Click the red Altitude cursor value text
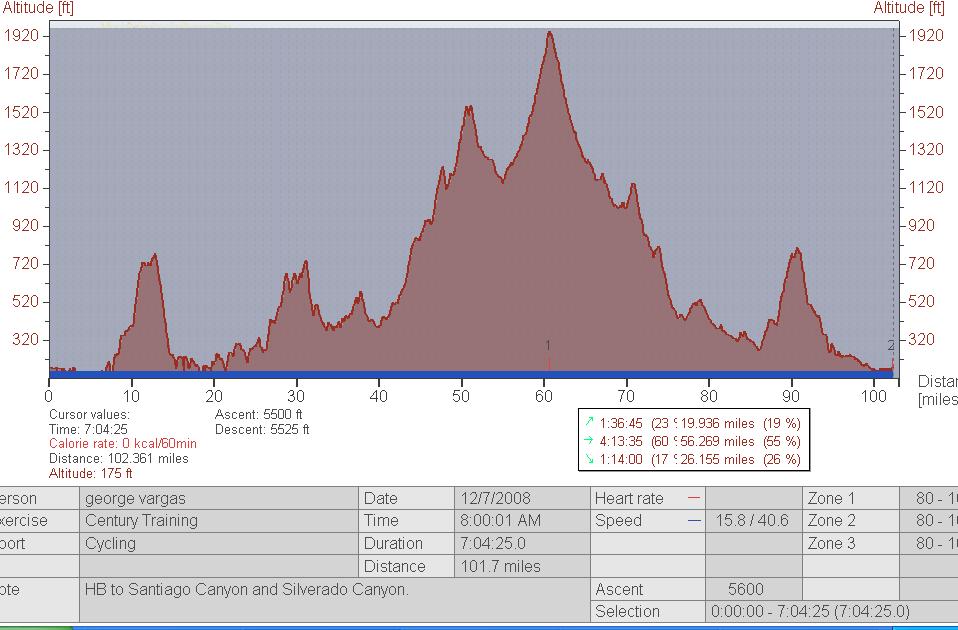958x630 pixels. (91, 474)
